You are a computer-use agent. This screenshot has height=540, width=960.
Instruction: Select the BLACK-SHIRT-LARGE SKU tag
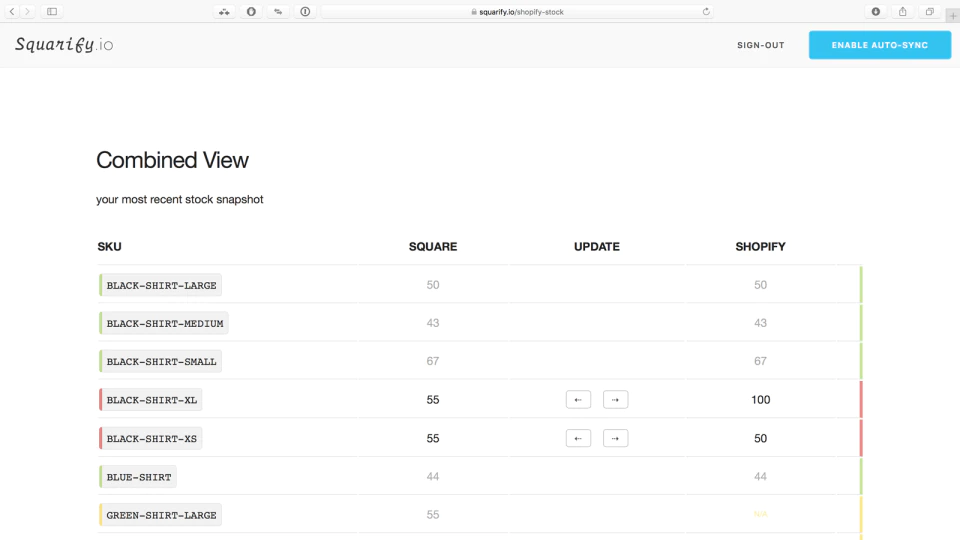(x=160, y=285)
